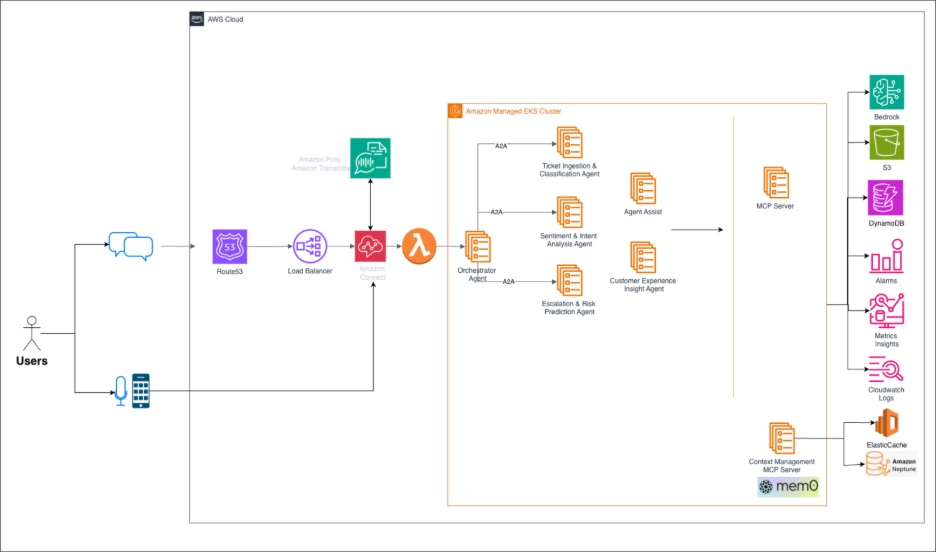Click the Amazon Connect icon
Viewport: 936px width, 552px height.
pos(371,246)
